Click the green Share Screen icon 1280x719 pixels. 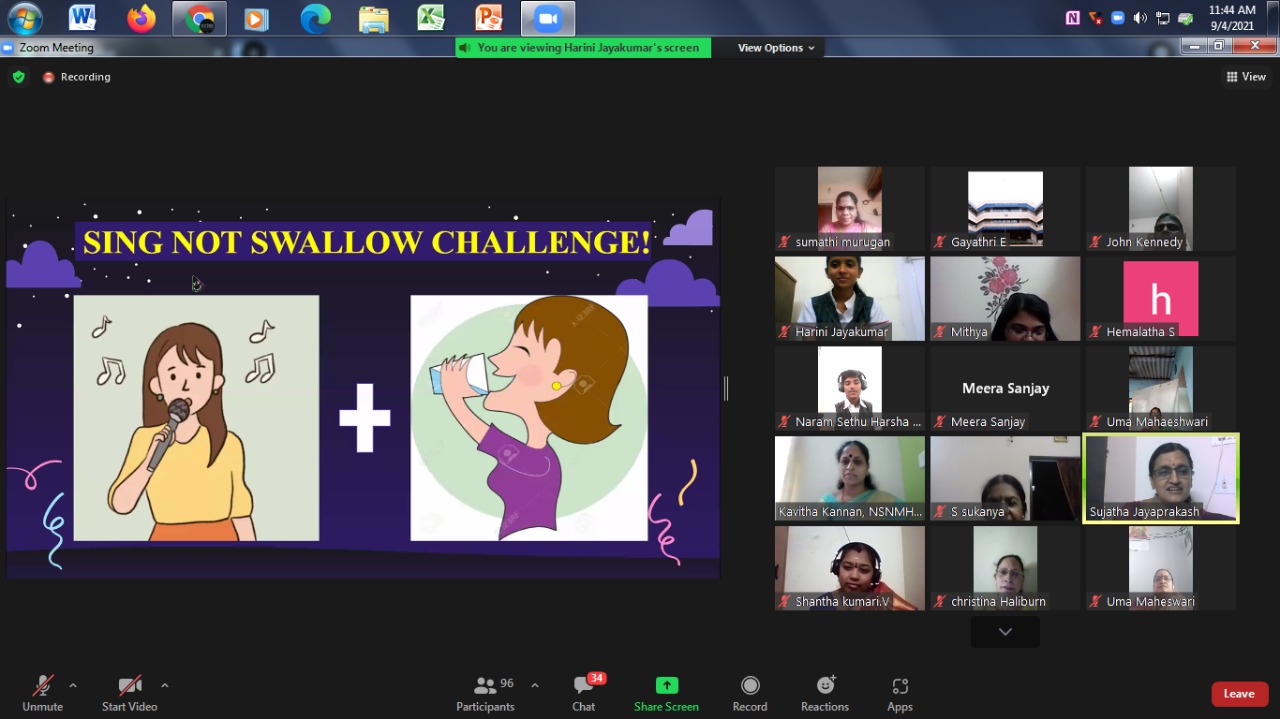tap(666, 686)
